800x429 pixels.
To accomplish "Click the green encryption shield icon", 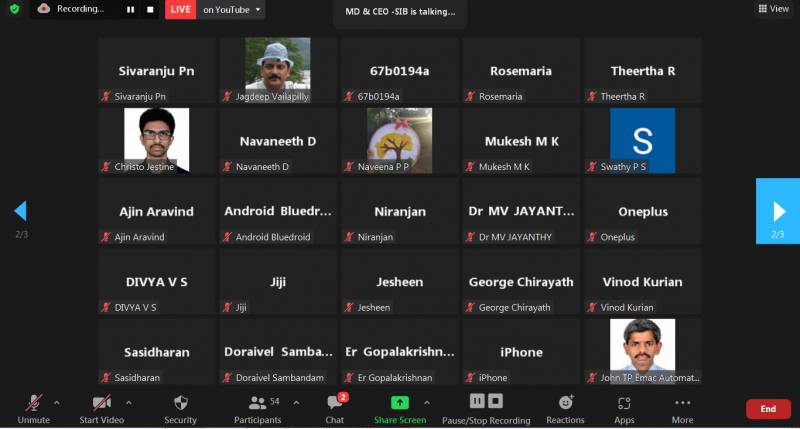I will (14, 9).
